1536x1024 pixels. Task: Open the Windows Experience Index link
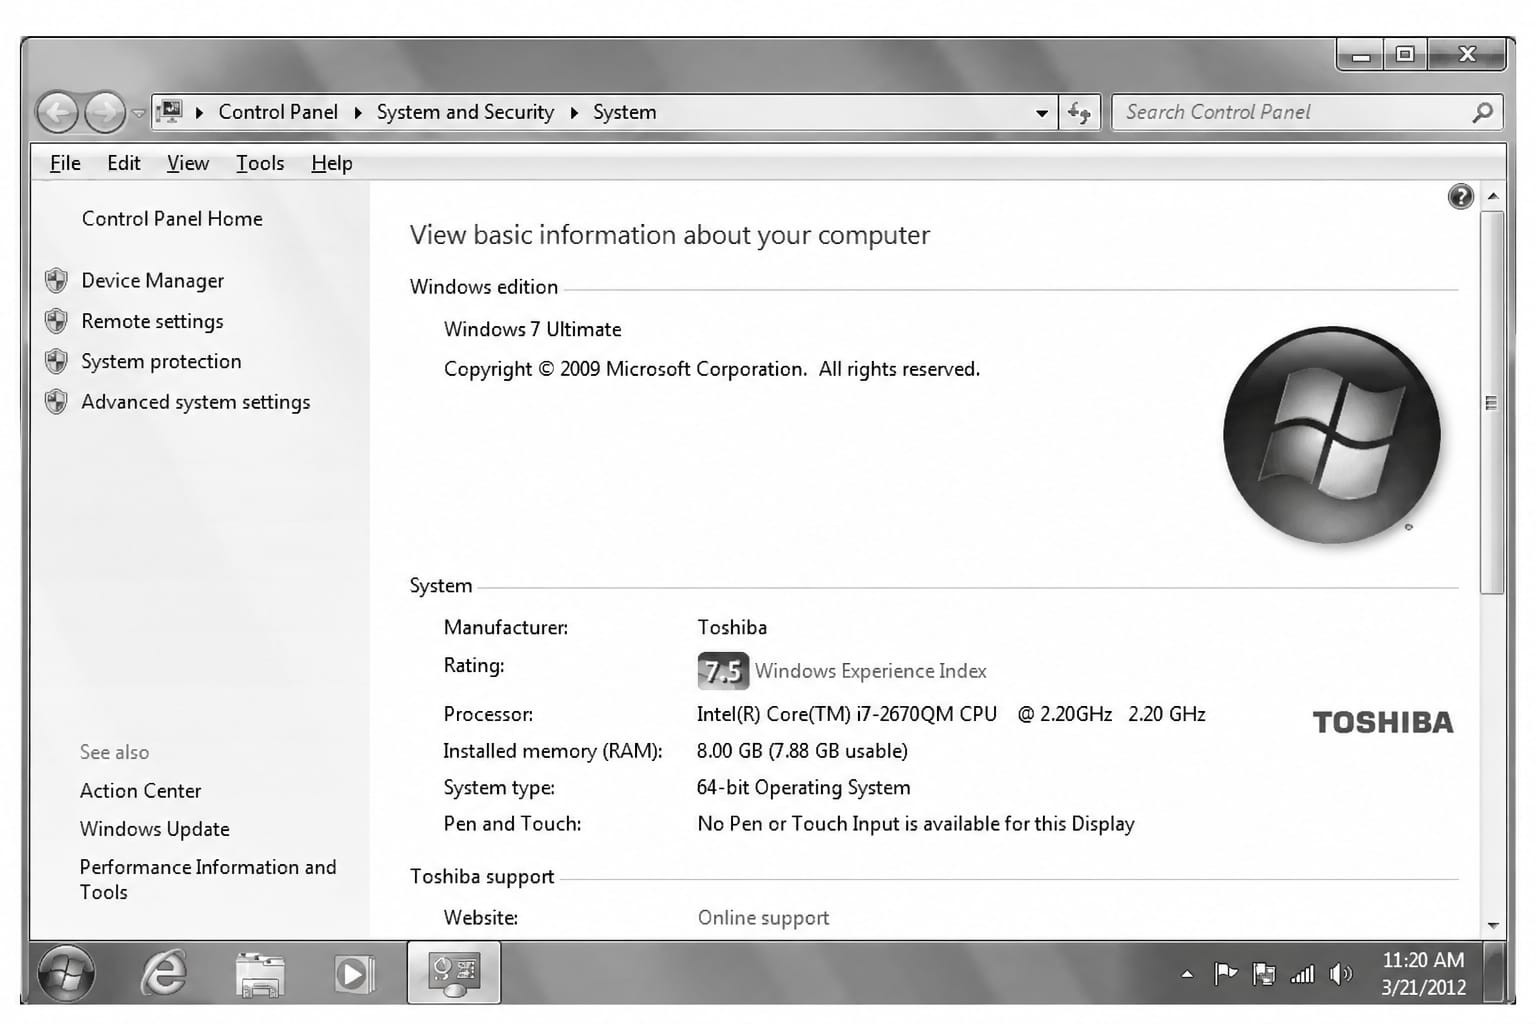(871, 671)
